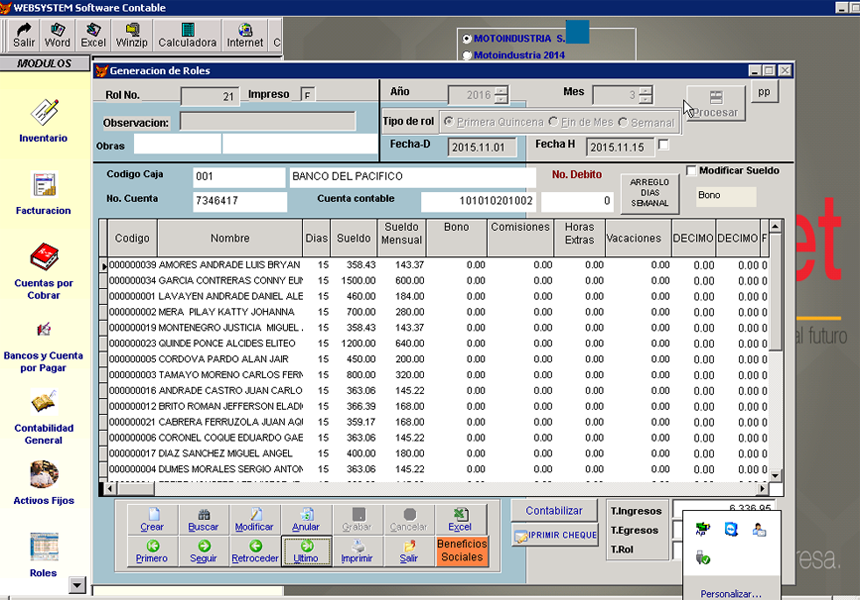The width and height of the screenshot is (860, 600).
Task: Go to the Ultimo record
Action: click(306, 551)
